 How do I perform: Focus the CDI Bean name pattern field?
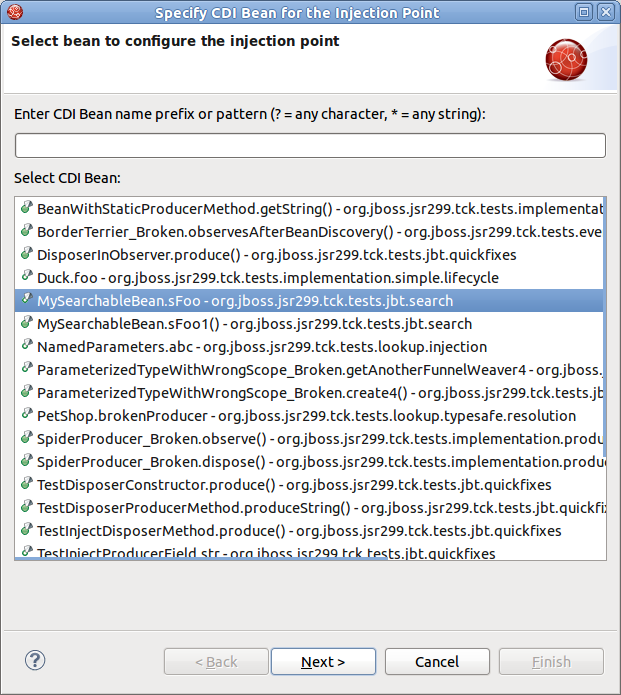pos(310,146)
